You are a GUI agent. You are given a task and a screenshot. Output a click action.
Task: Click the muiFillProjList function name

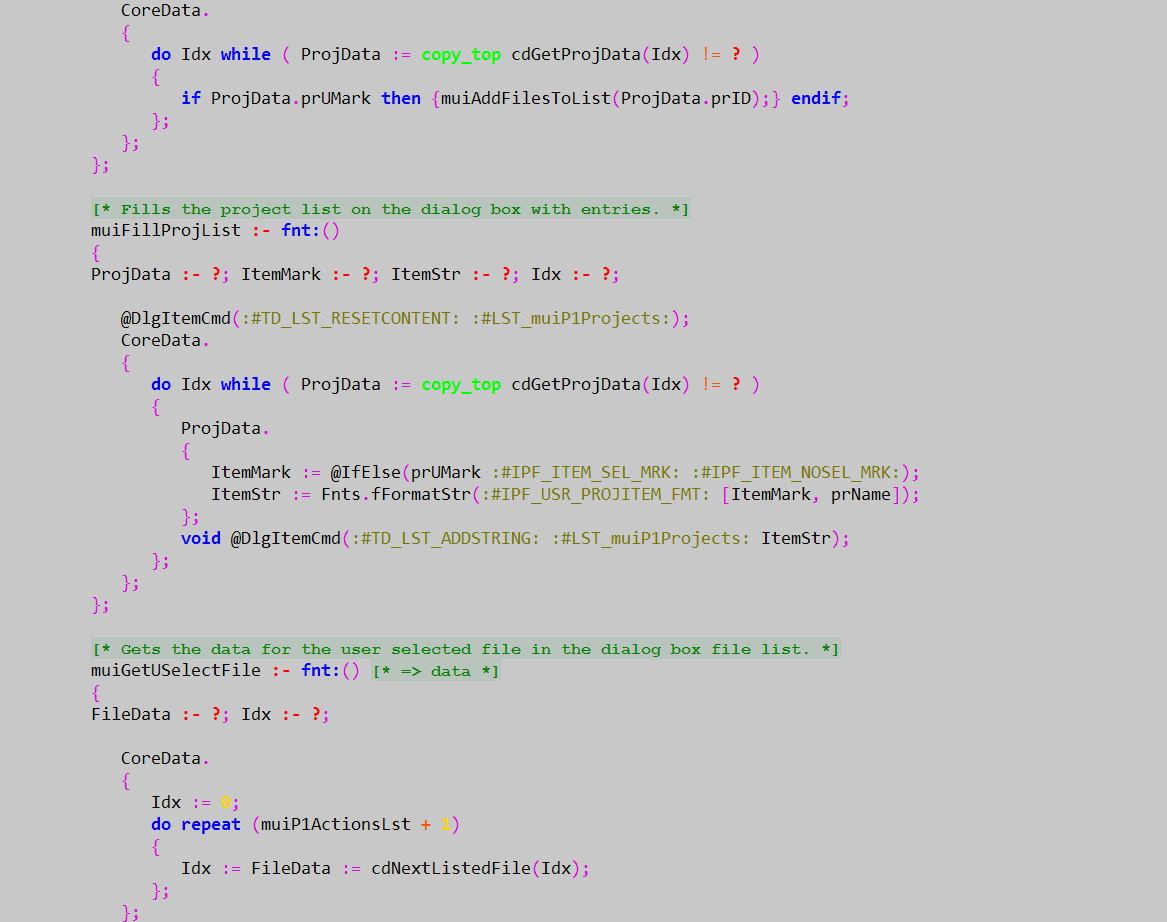coord(166,230)
